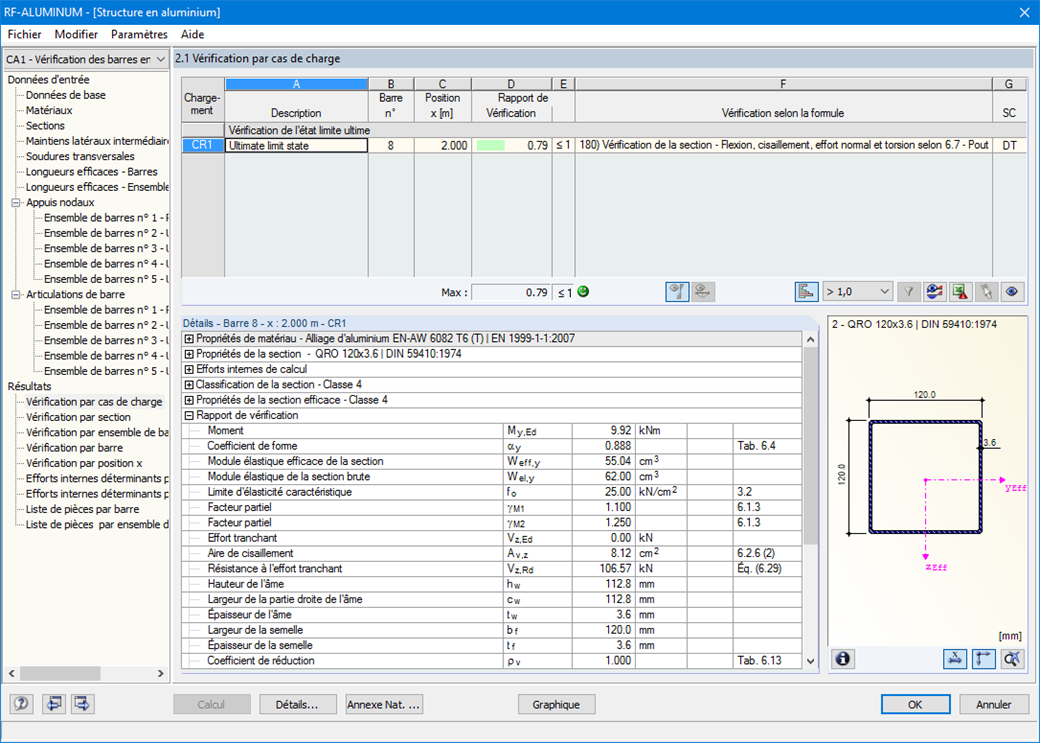Click the Graphique button
Viewport: 1040px width, 743px height.
coord(556,704)
